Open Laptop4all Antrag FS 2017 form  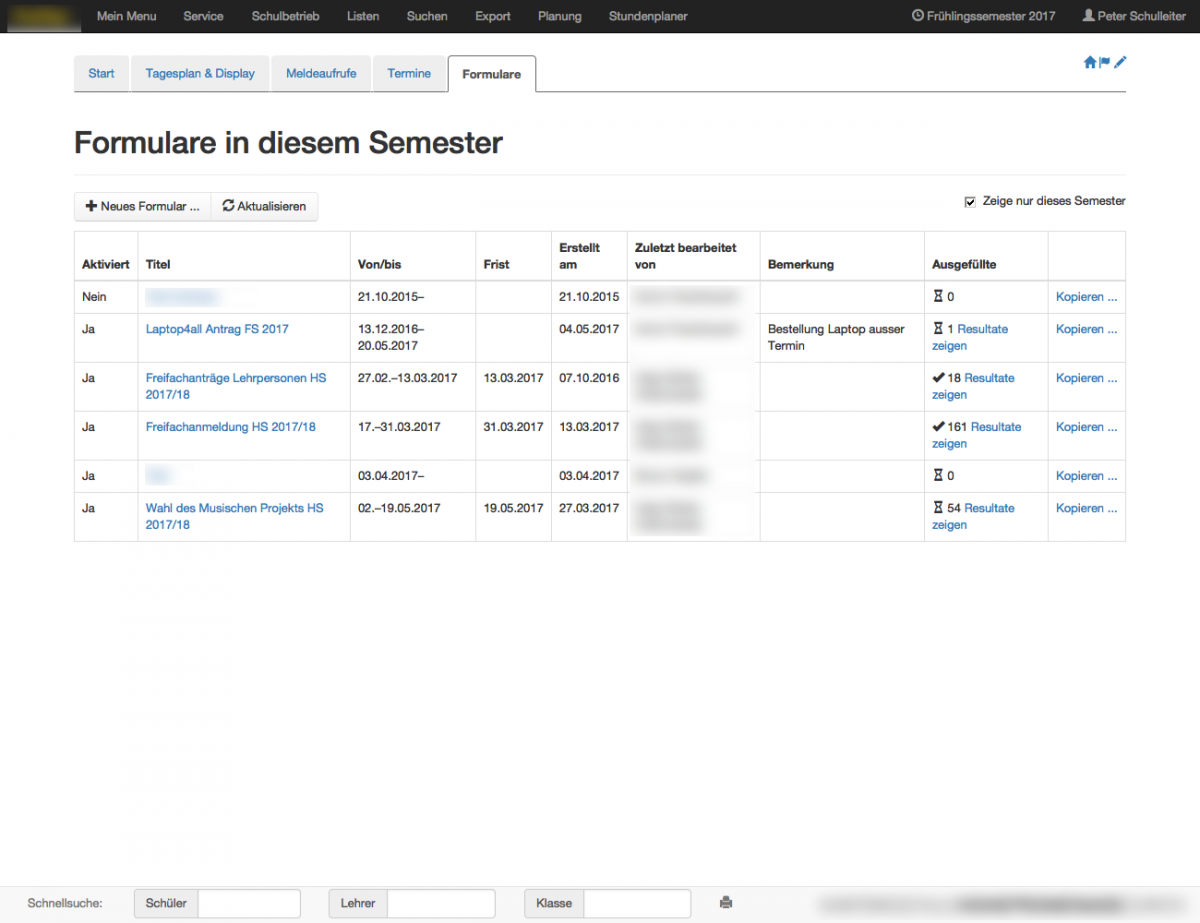coord(217,329)
